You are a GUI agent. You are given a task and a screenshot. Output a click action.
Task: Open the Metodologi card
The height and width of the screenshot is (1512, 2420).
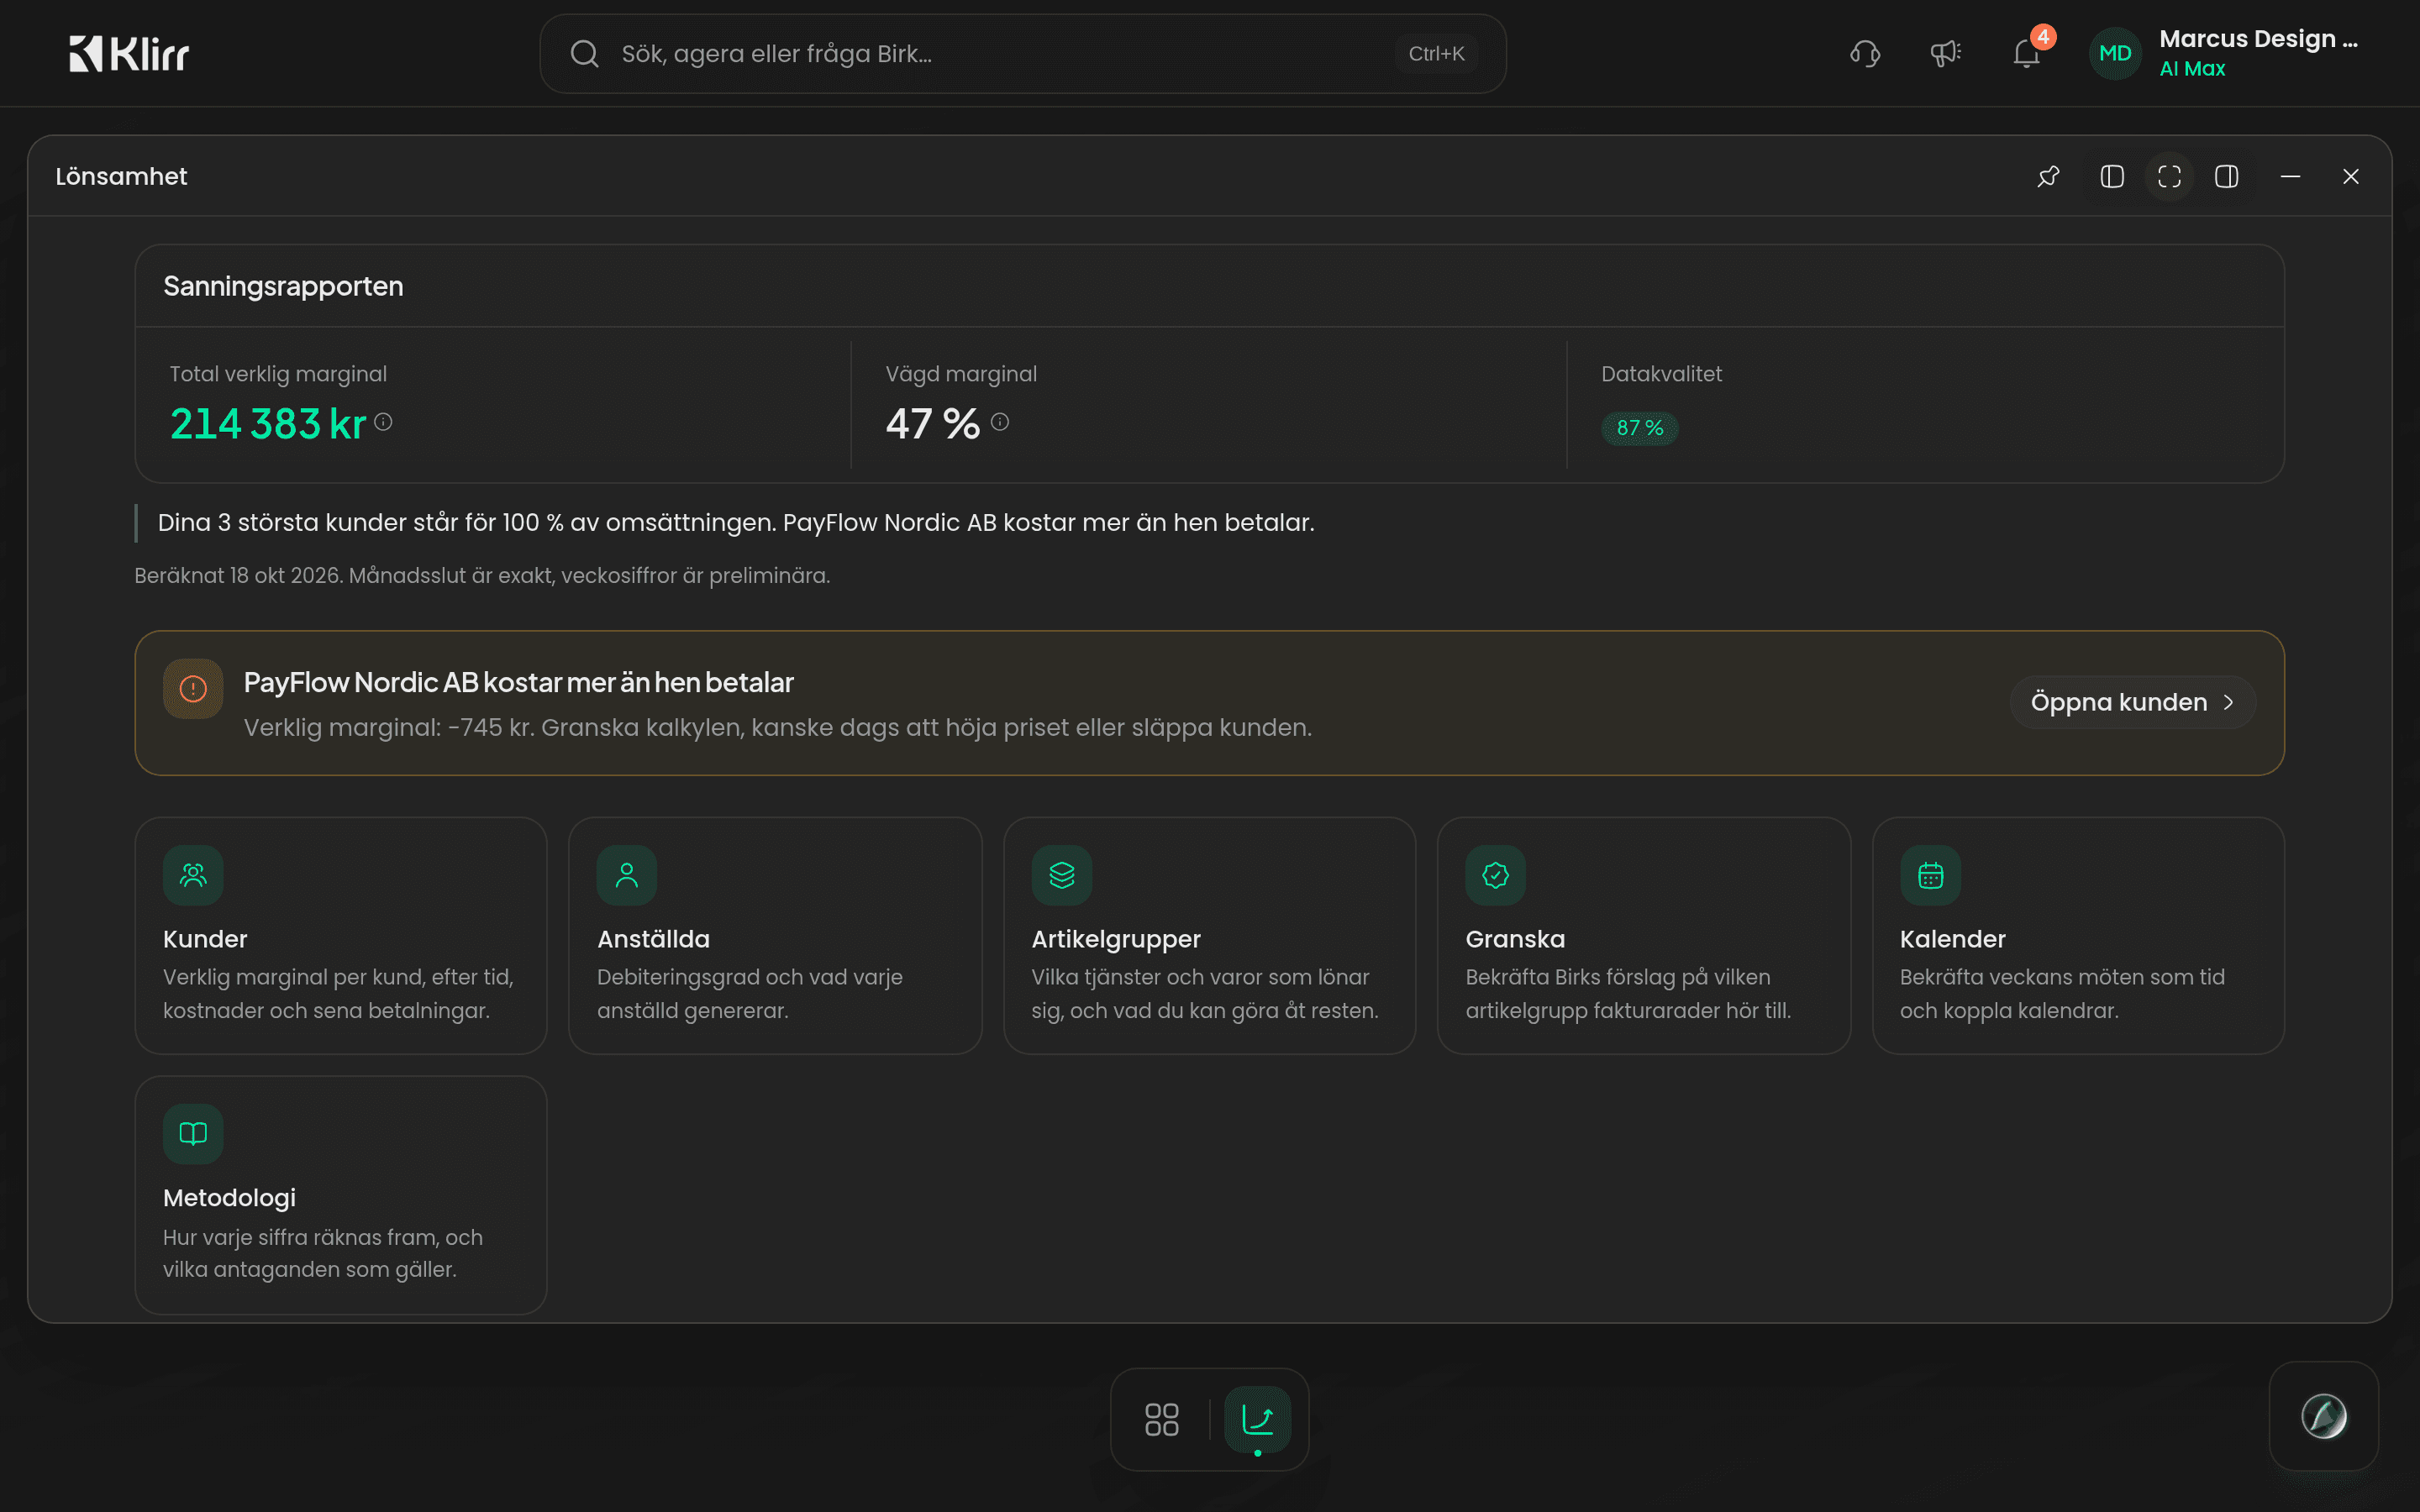(341, 1195)
